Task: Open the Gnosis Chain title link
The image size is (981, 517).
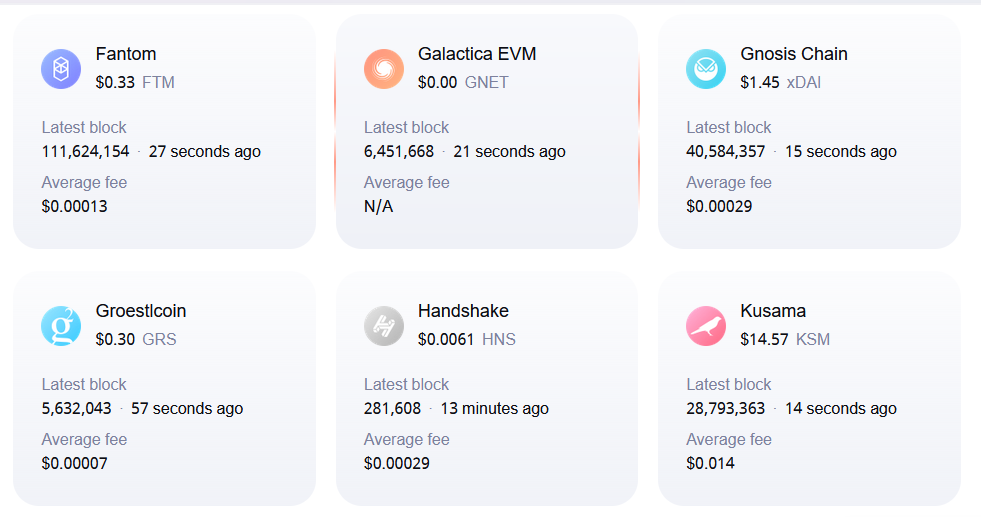Action: [793, 54]
